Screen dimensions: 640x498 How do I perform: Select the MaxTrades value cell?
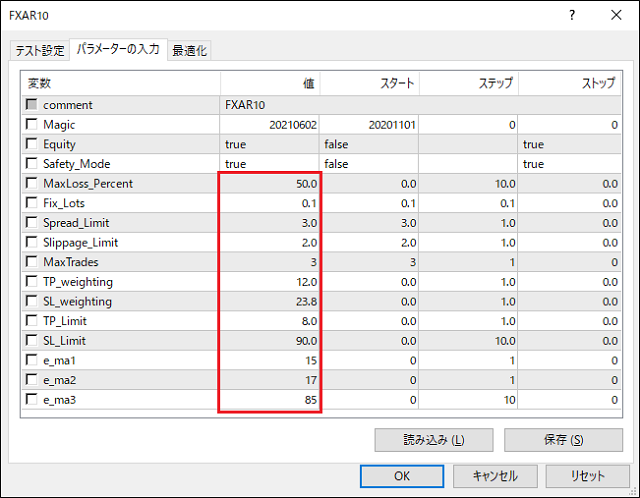(x=270, y=262)
